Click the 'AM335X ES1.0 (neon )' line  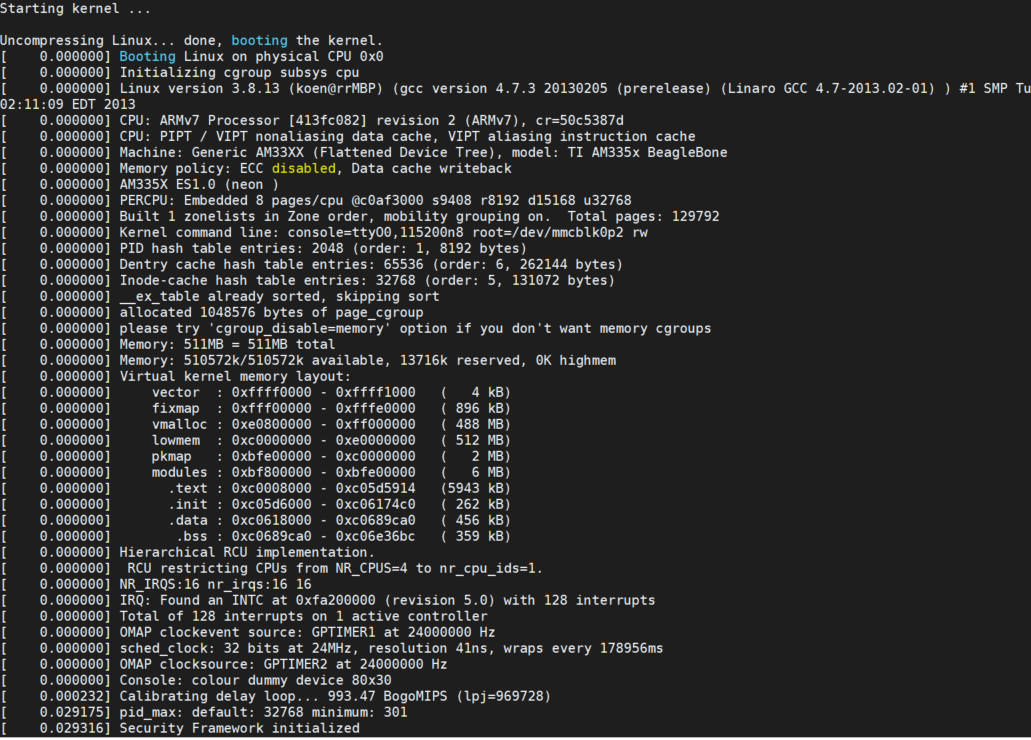[x=199, y=185]
